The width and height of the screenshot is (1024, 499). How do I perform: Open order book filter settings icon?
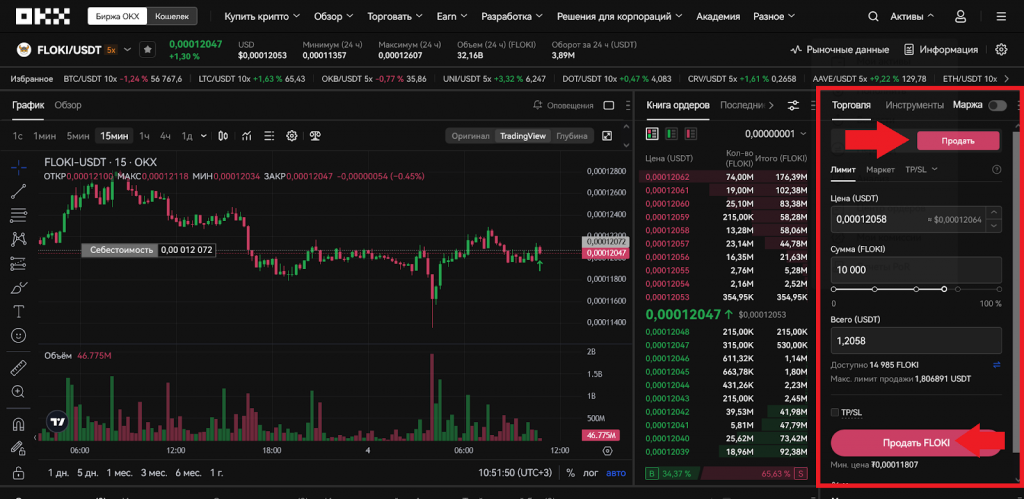tap(793, 105)
